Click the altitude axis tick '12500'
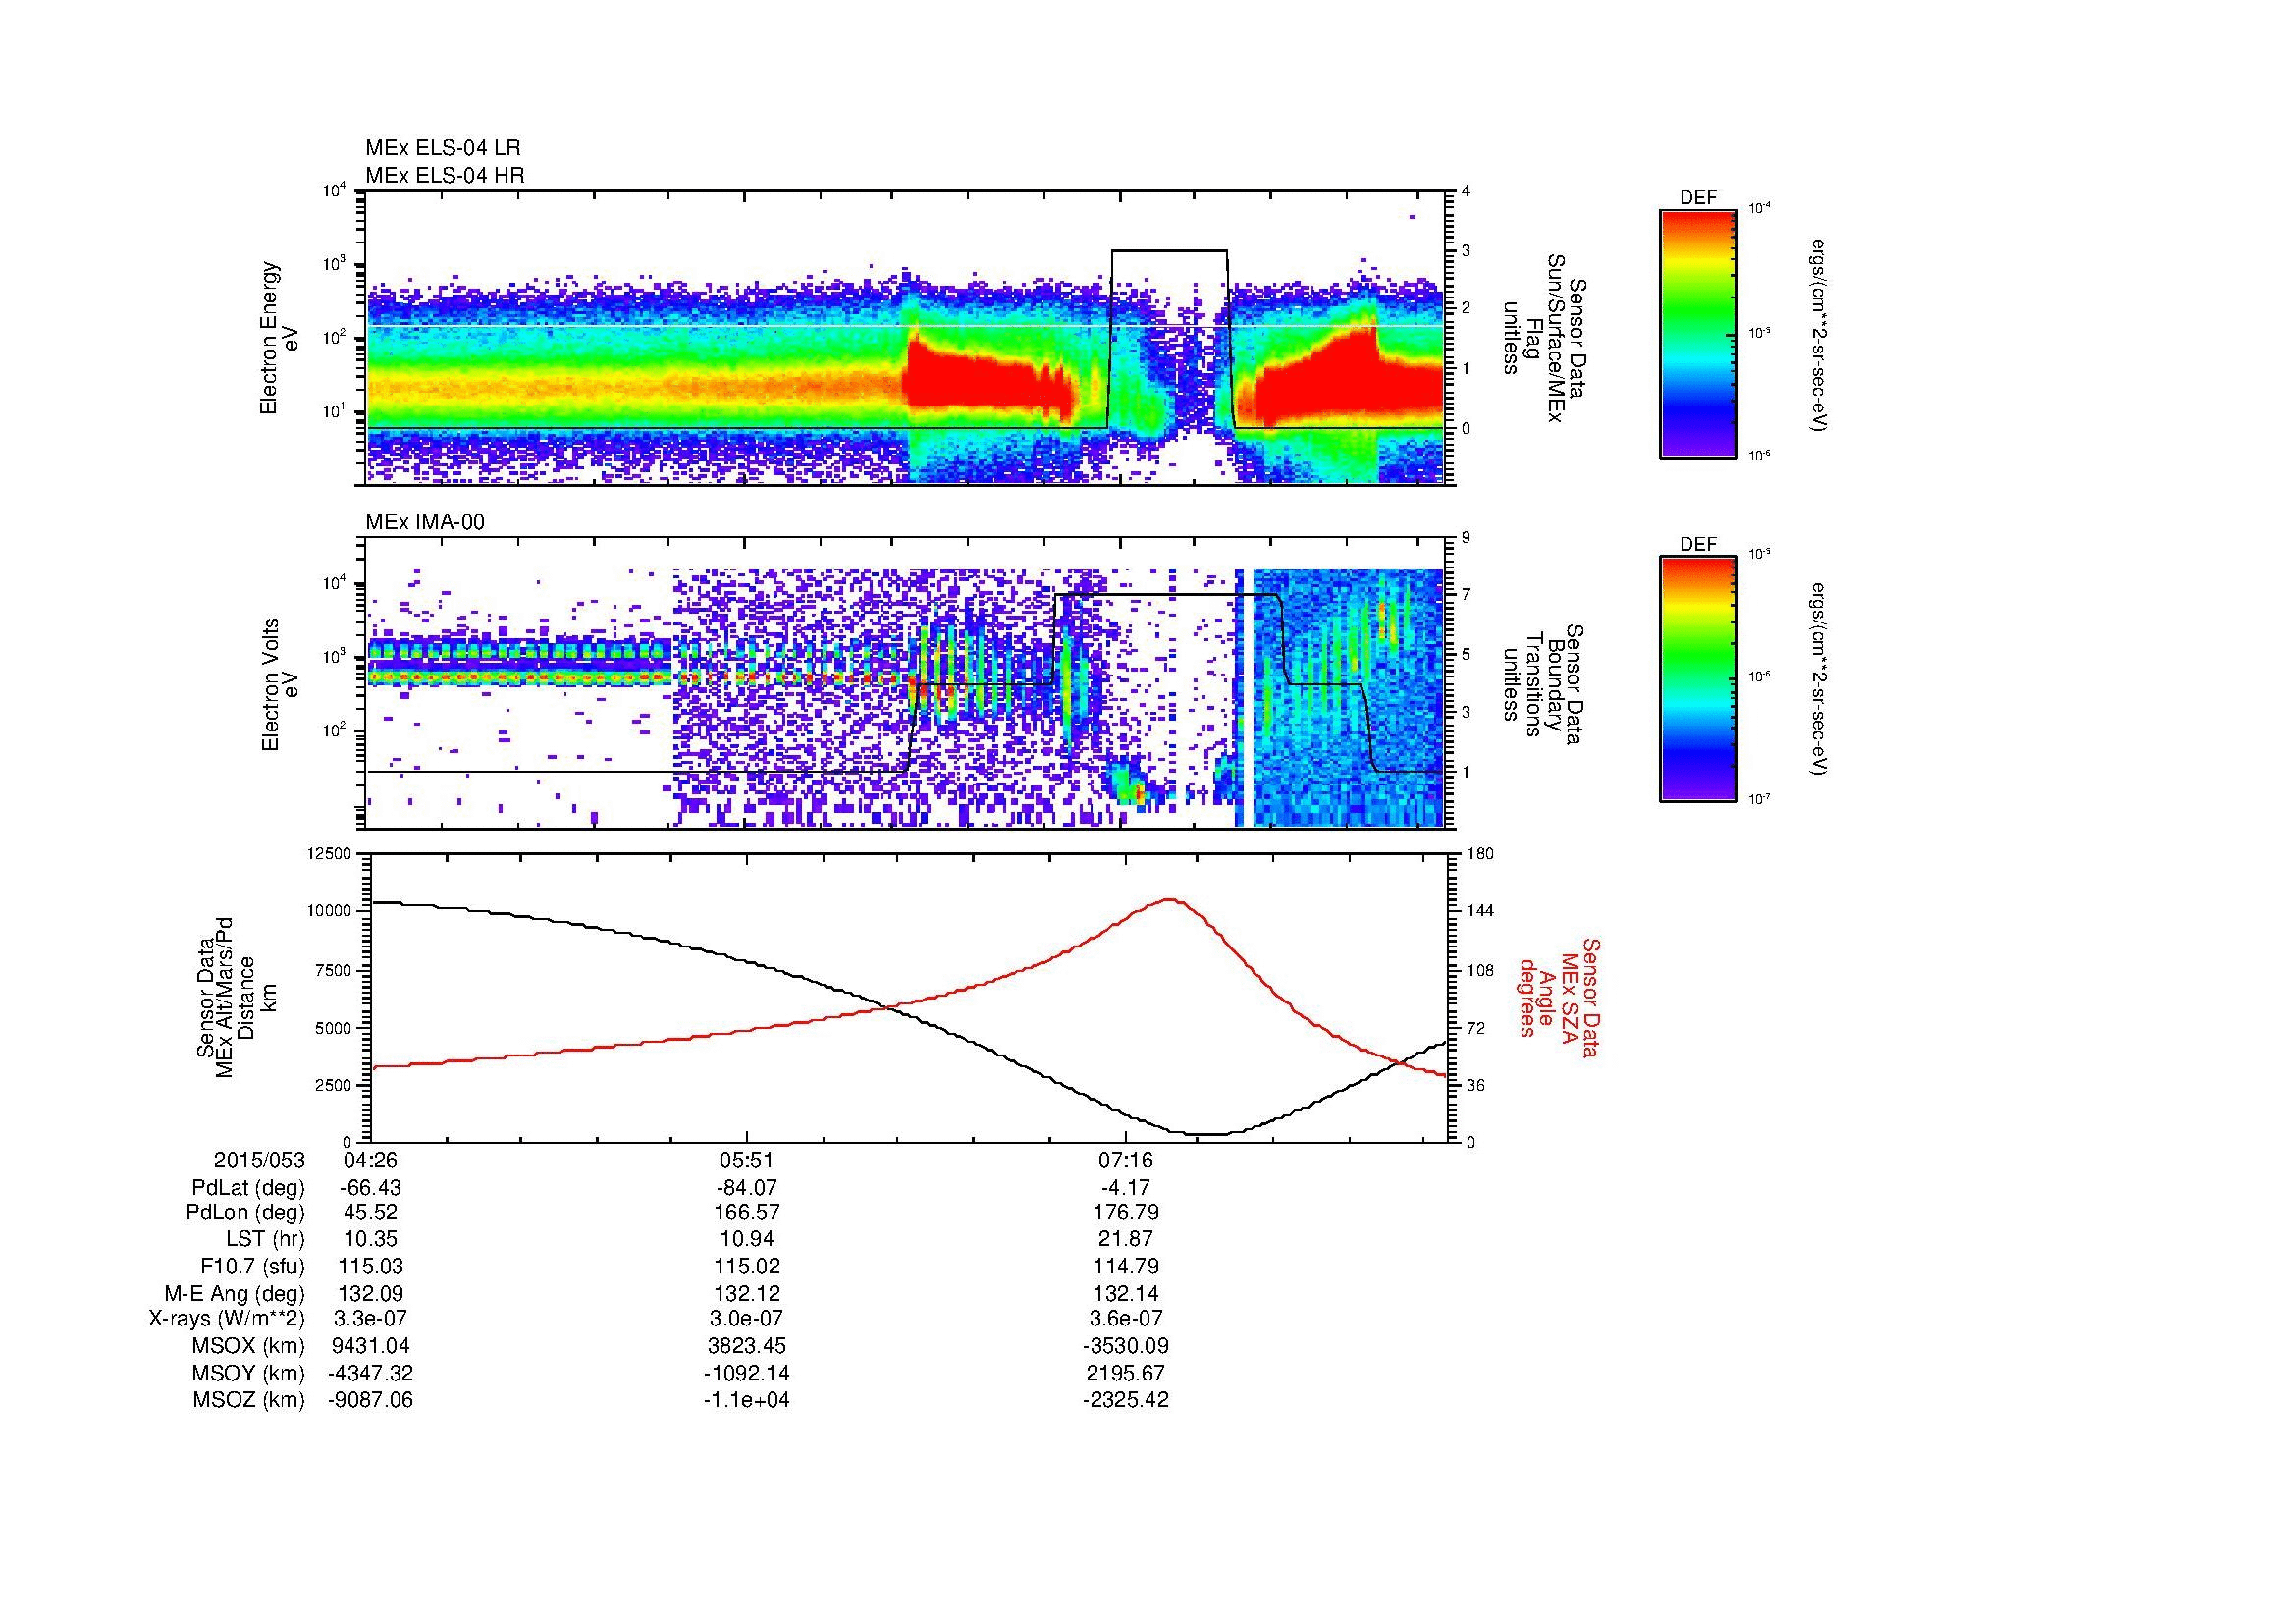 pos(331,853)
